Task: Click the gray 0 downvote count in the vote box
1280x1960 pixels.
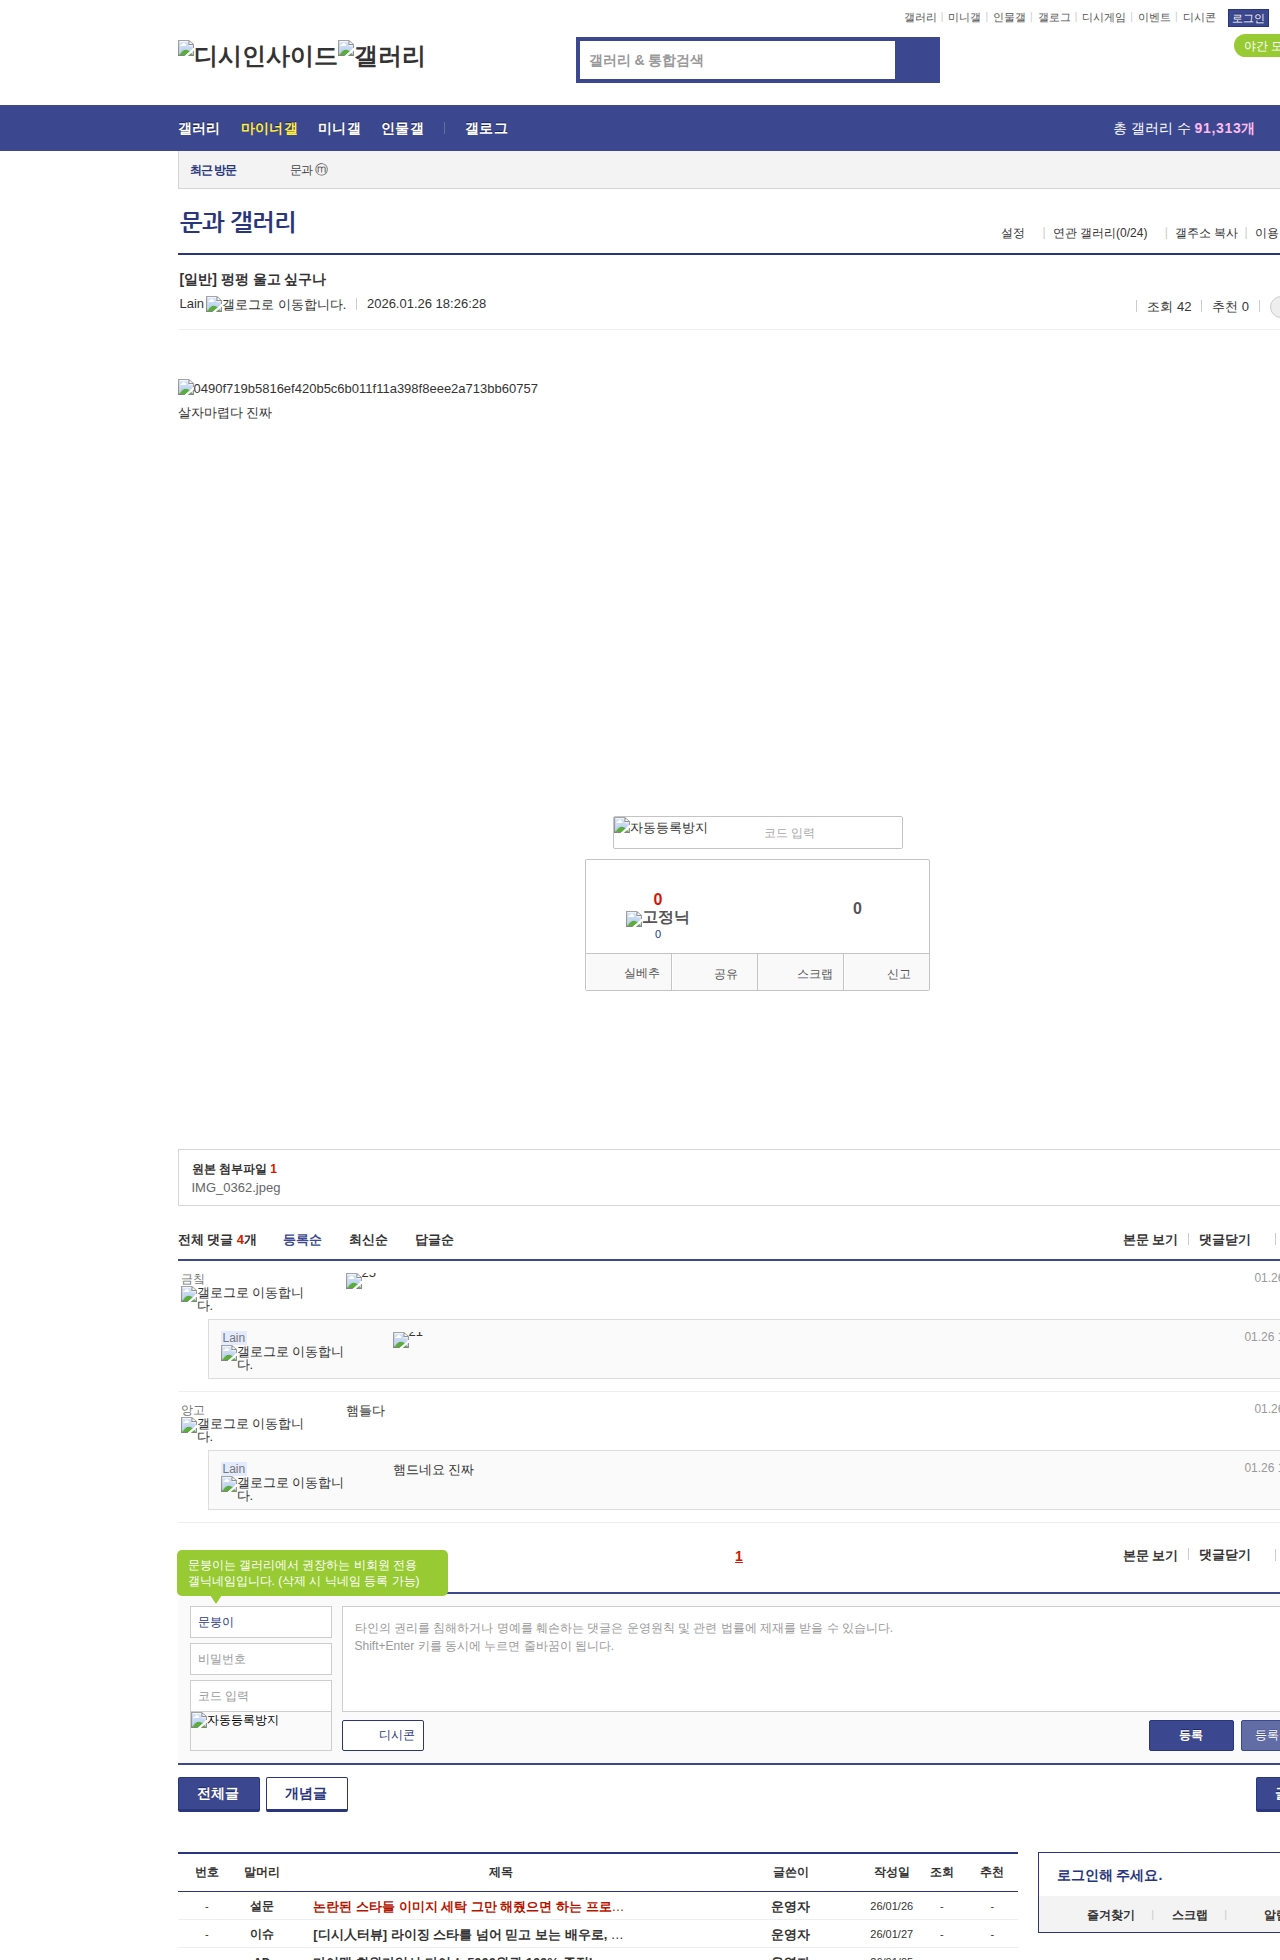Action: pos(857,908)
